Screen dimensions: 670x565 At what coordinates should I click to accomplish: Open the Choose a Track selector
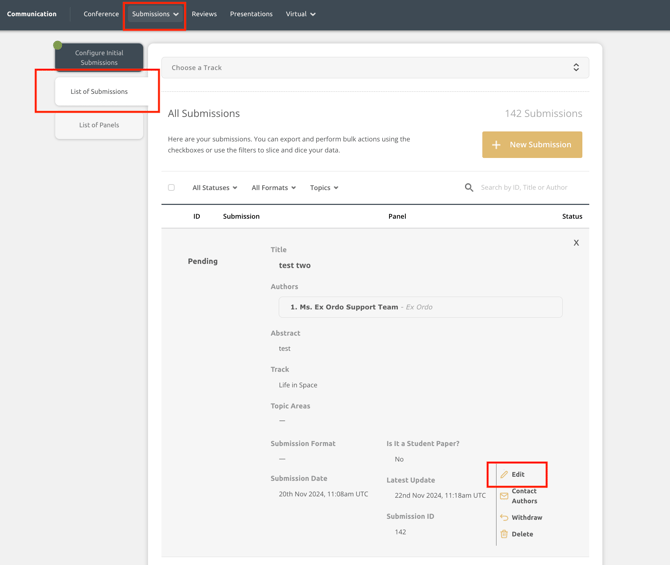click(x=376, y=68)
